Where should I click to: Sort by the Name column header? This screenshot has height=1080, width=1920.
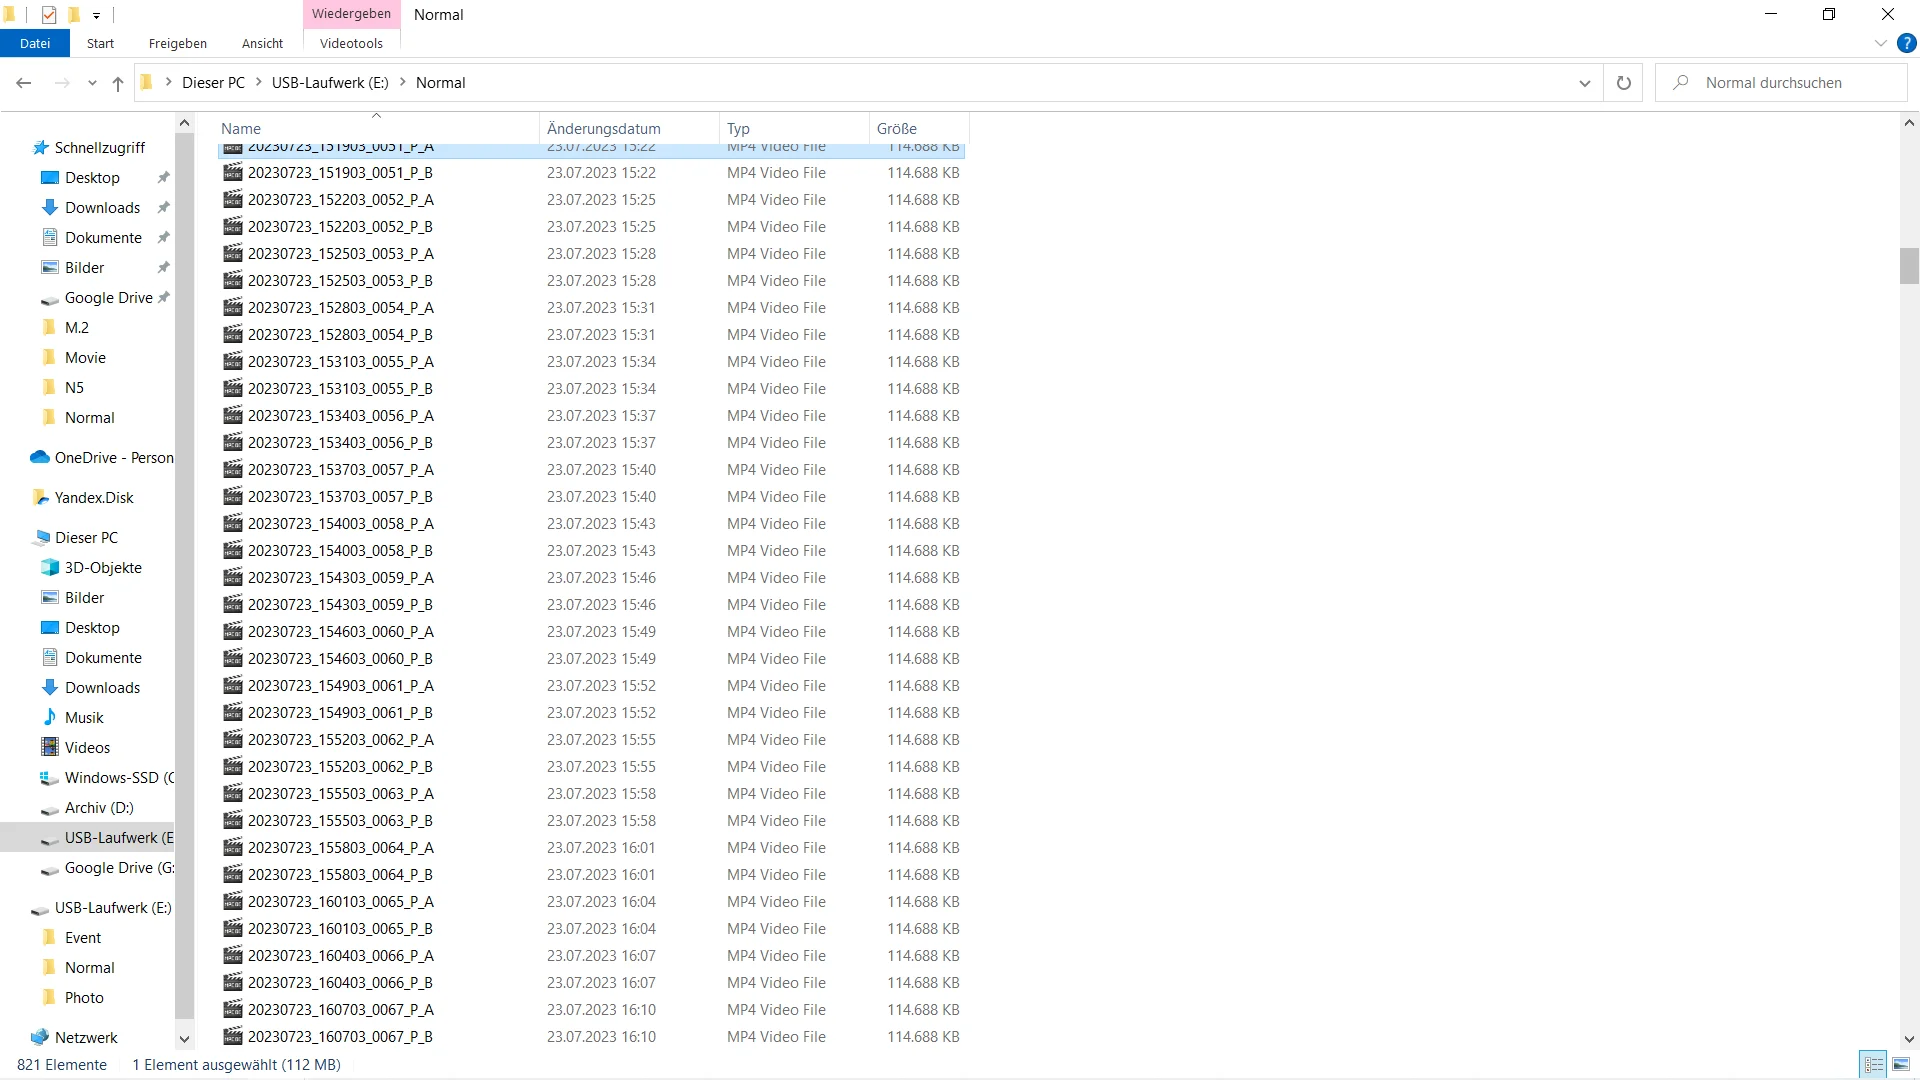[377, 128]
